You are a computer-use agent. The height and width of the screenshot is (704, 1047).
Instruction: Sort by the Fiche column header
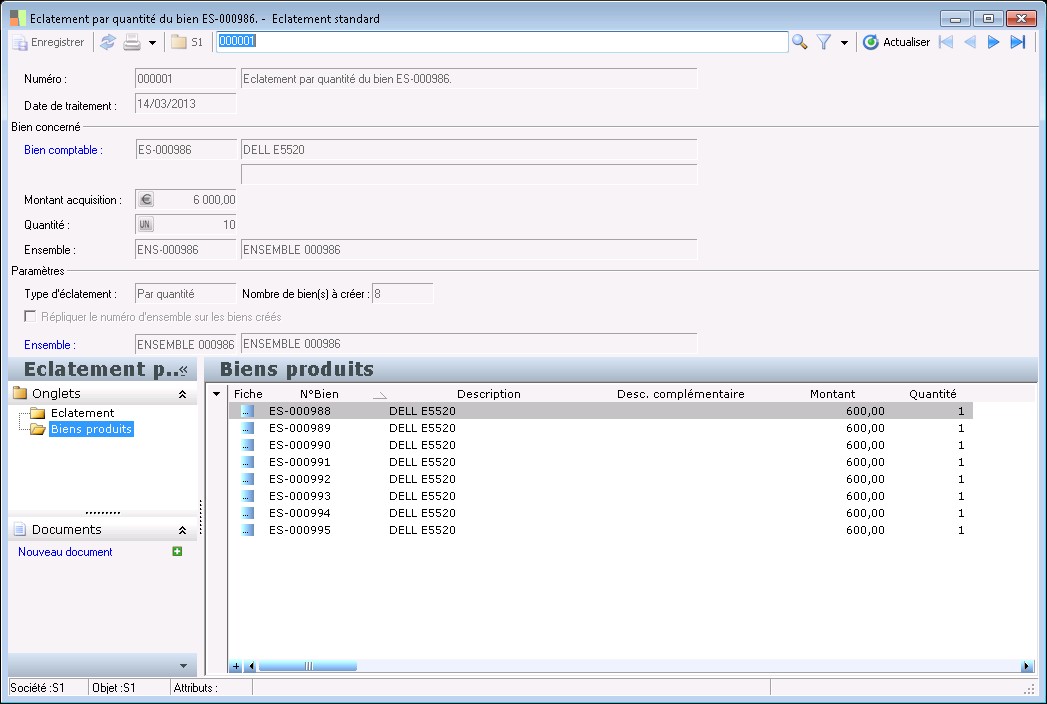coord(248,394)
